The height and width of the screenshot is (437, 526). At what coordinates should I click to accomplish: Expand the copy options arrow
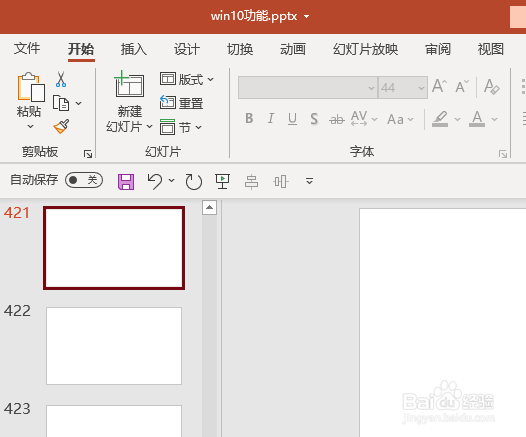point(78,103)
